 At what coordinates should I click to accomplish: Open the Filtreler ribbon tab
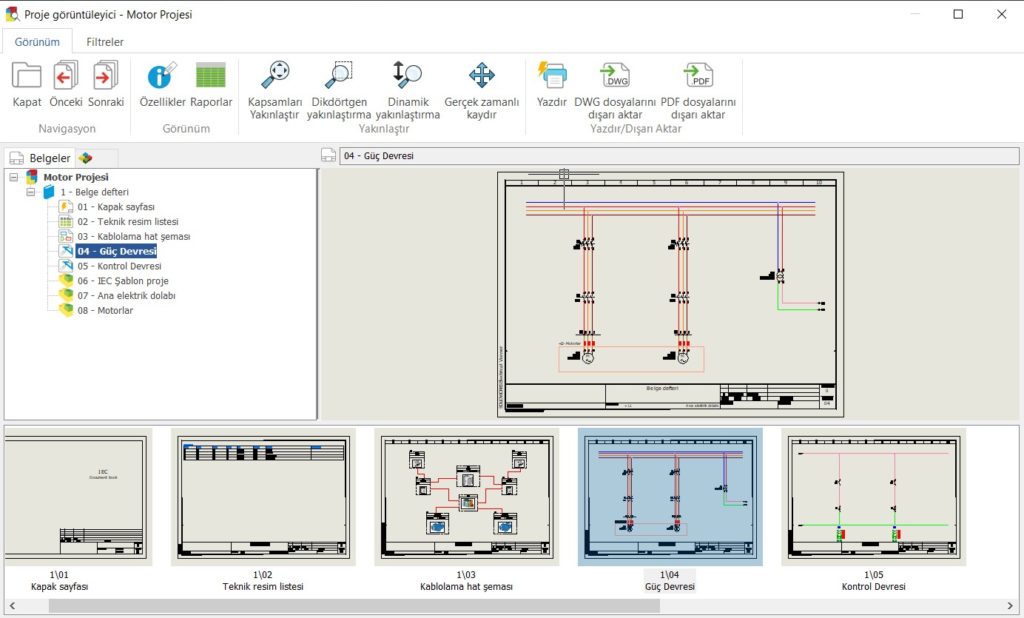click(x=104, y=41)
